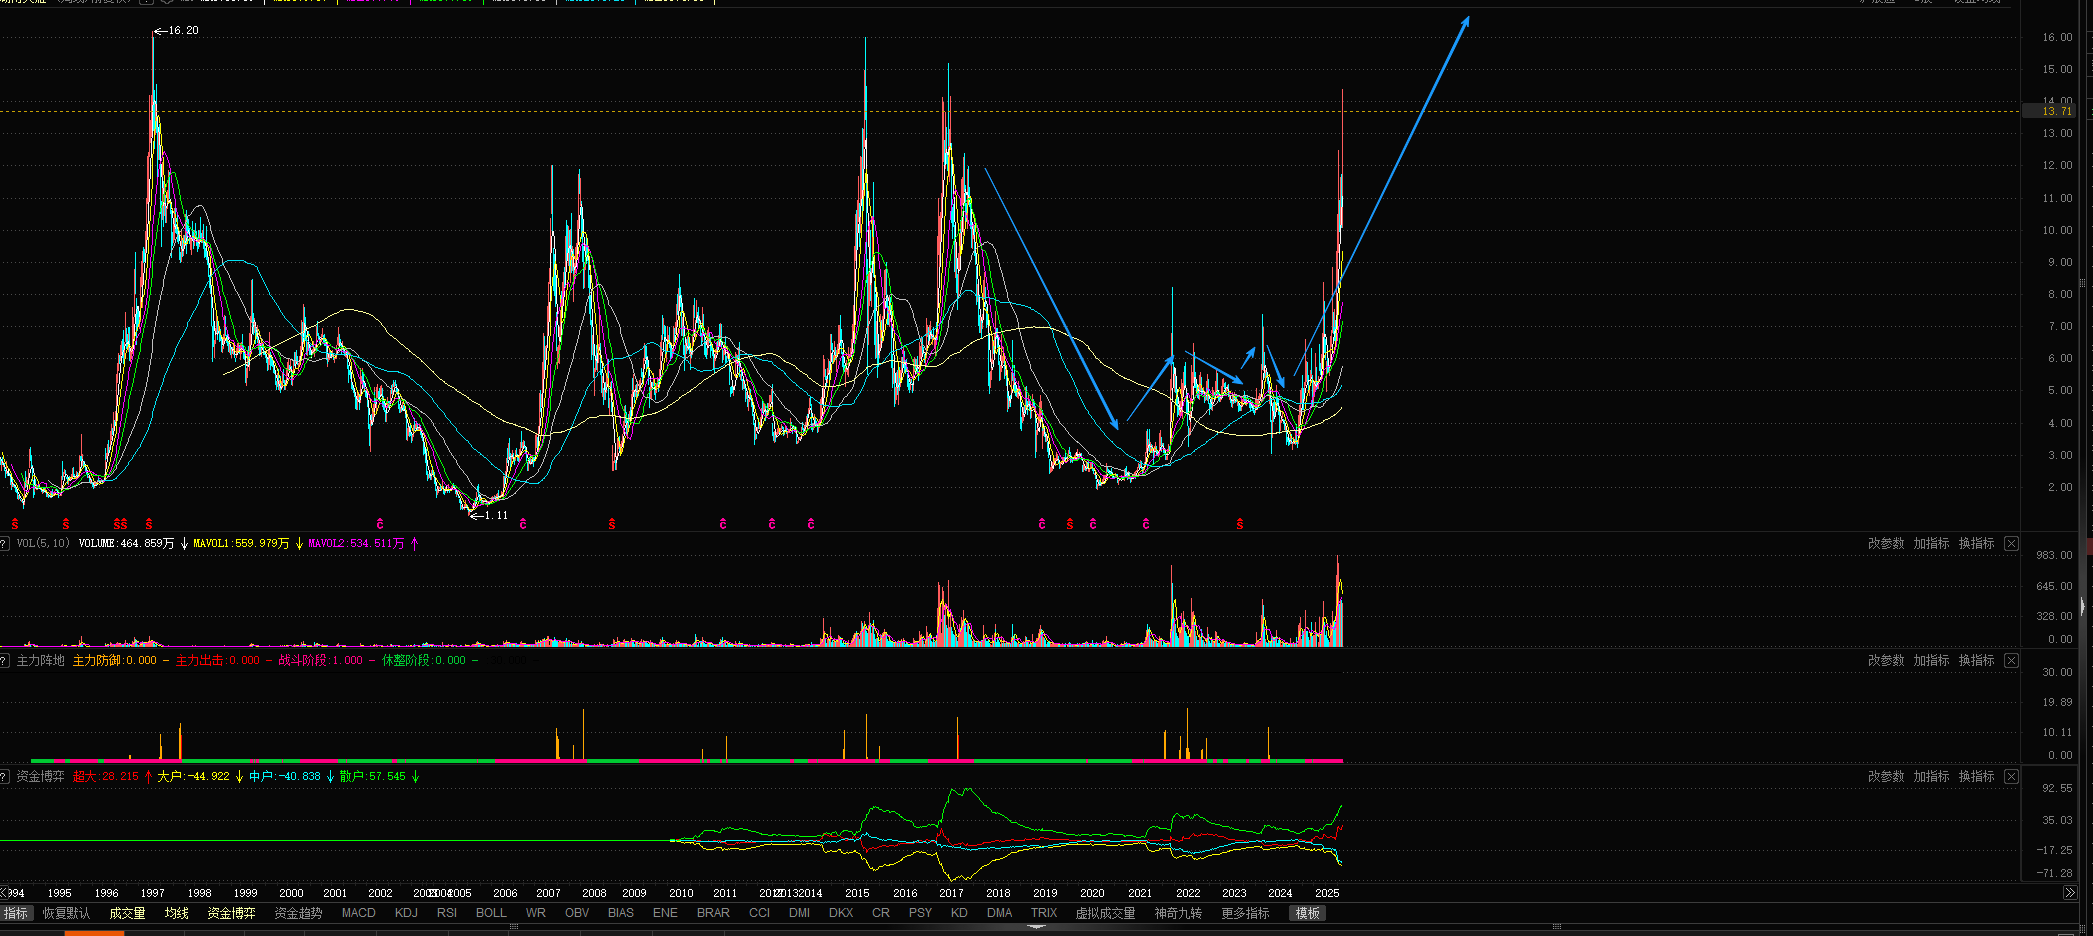2093x936 pixels.
Task: Click 加指标 in the VOL panel
Action: tap(1931, 543)
